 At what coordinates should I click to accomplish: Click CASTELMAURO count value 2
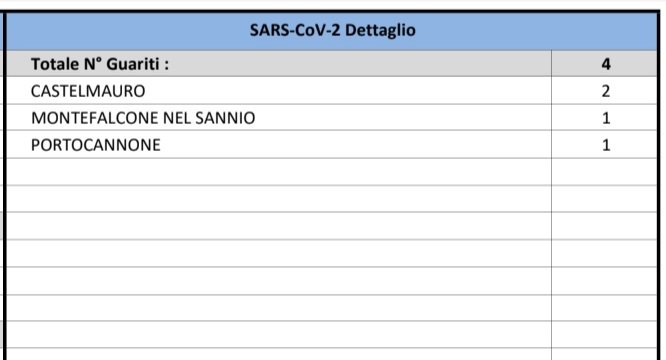click(x=606, y=91)
